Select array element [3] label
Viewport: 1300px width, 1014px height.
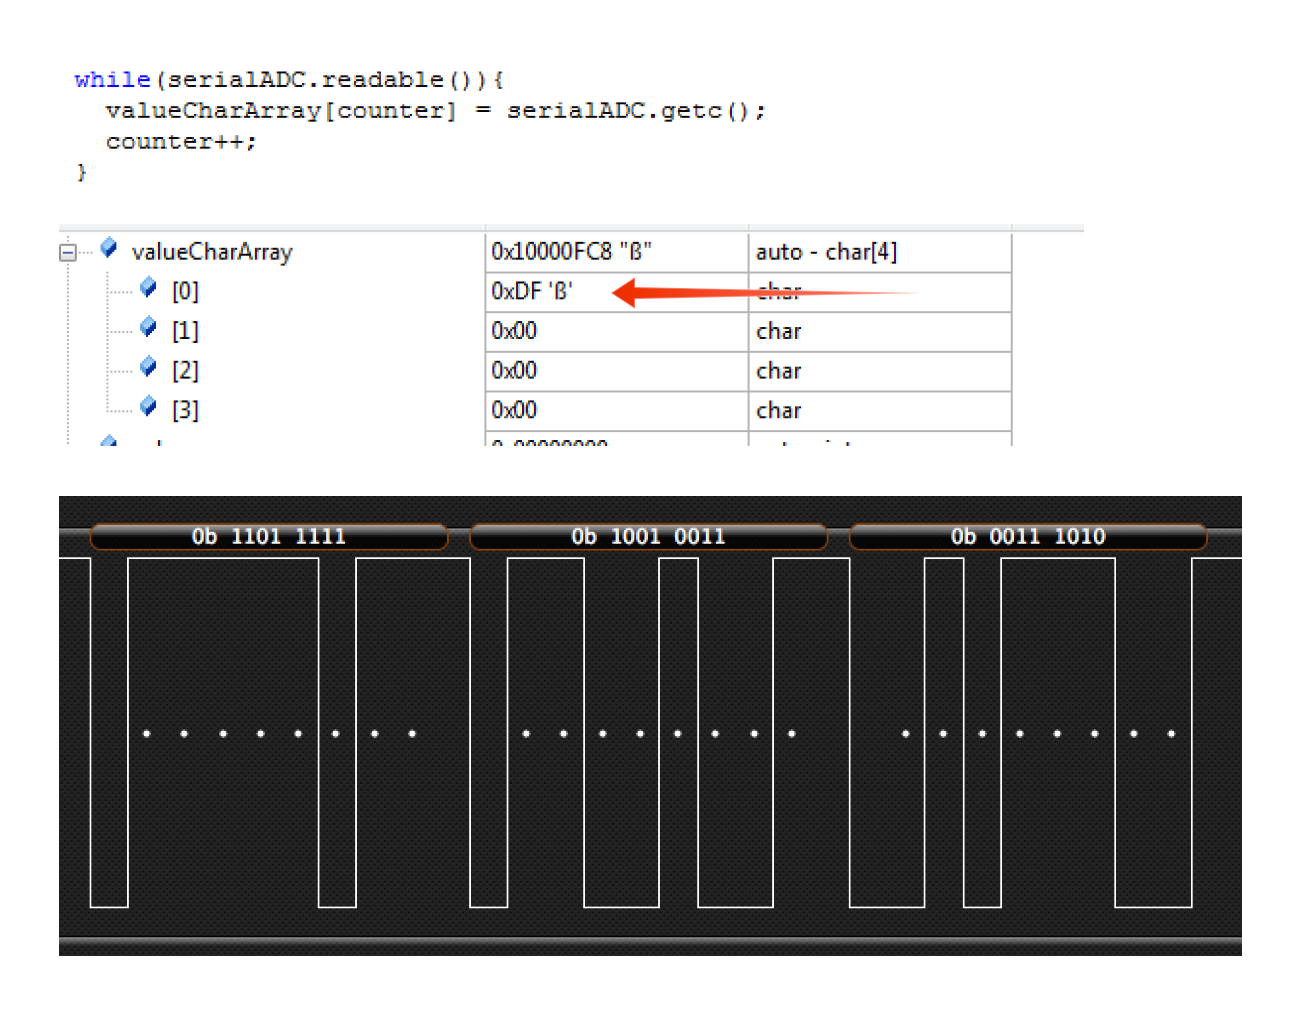pyautogui.click(x=185, y=410)
